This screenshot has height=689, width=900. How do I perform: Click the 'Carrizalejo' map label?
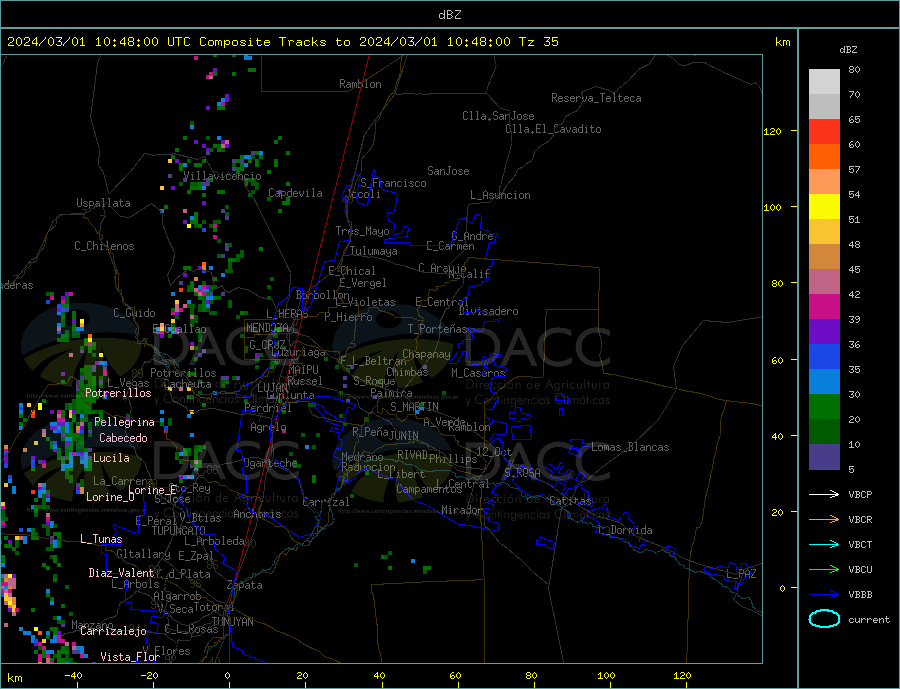114,632
